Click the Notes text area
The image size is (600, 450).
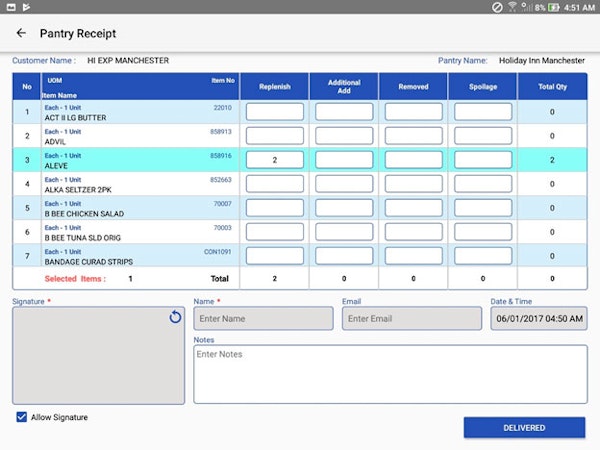point(390,374)
